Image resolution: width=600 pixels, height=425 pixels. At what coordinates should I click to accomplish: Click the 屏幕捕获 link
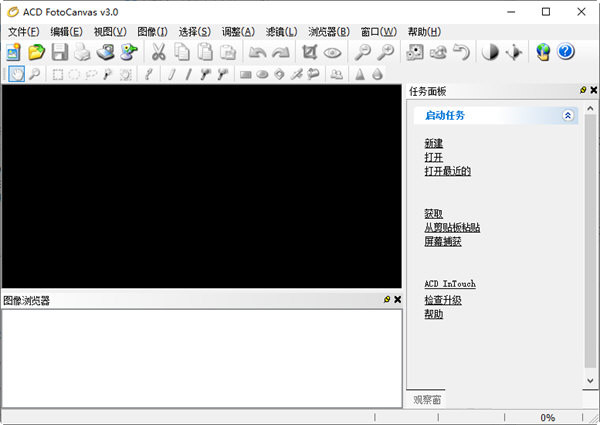[x=443, y=241]
